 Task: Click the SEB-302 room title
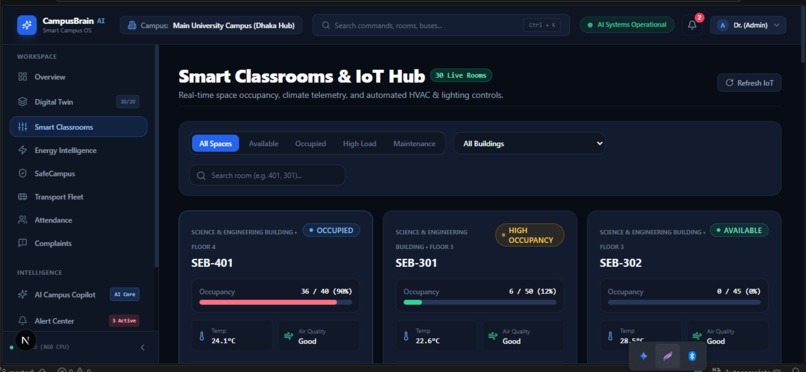click(x=620, y=263)
